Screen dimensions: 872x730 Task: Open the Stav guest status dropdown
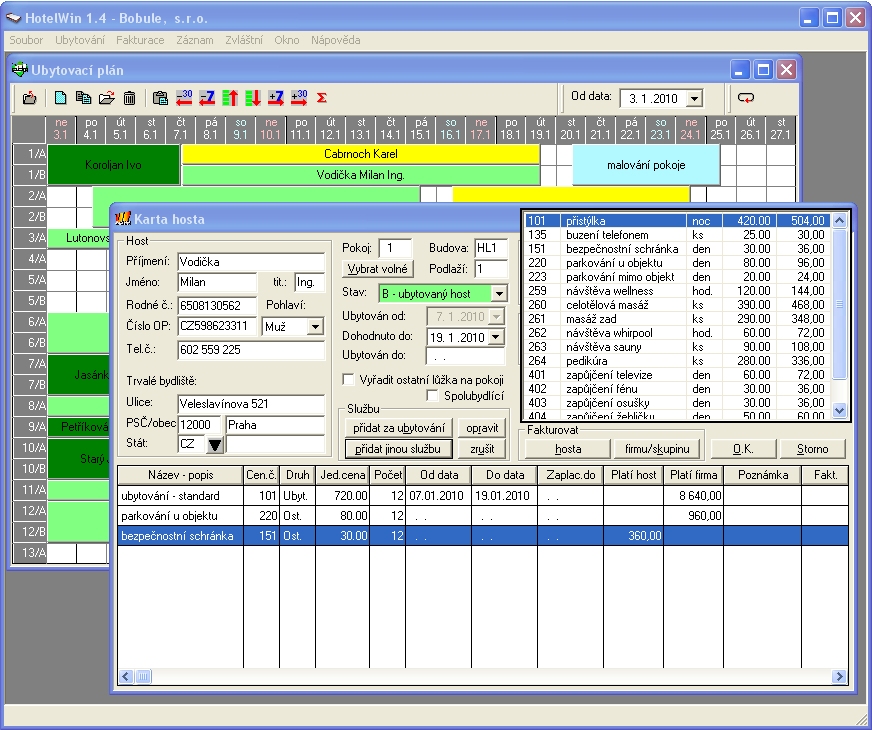500,294
